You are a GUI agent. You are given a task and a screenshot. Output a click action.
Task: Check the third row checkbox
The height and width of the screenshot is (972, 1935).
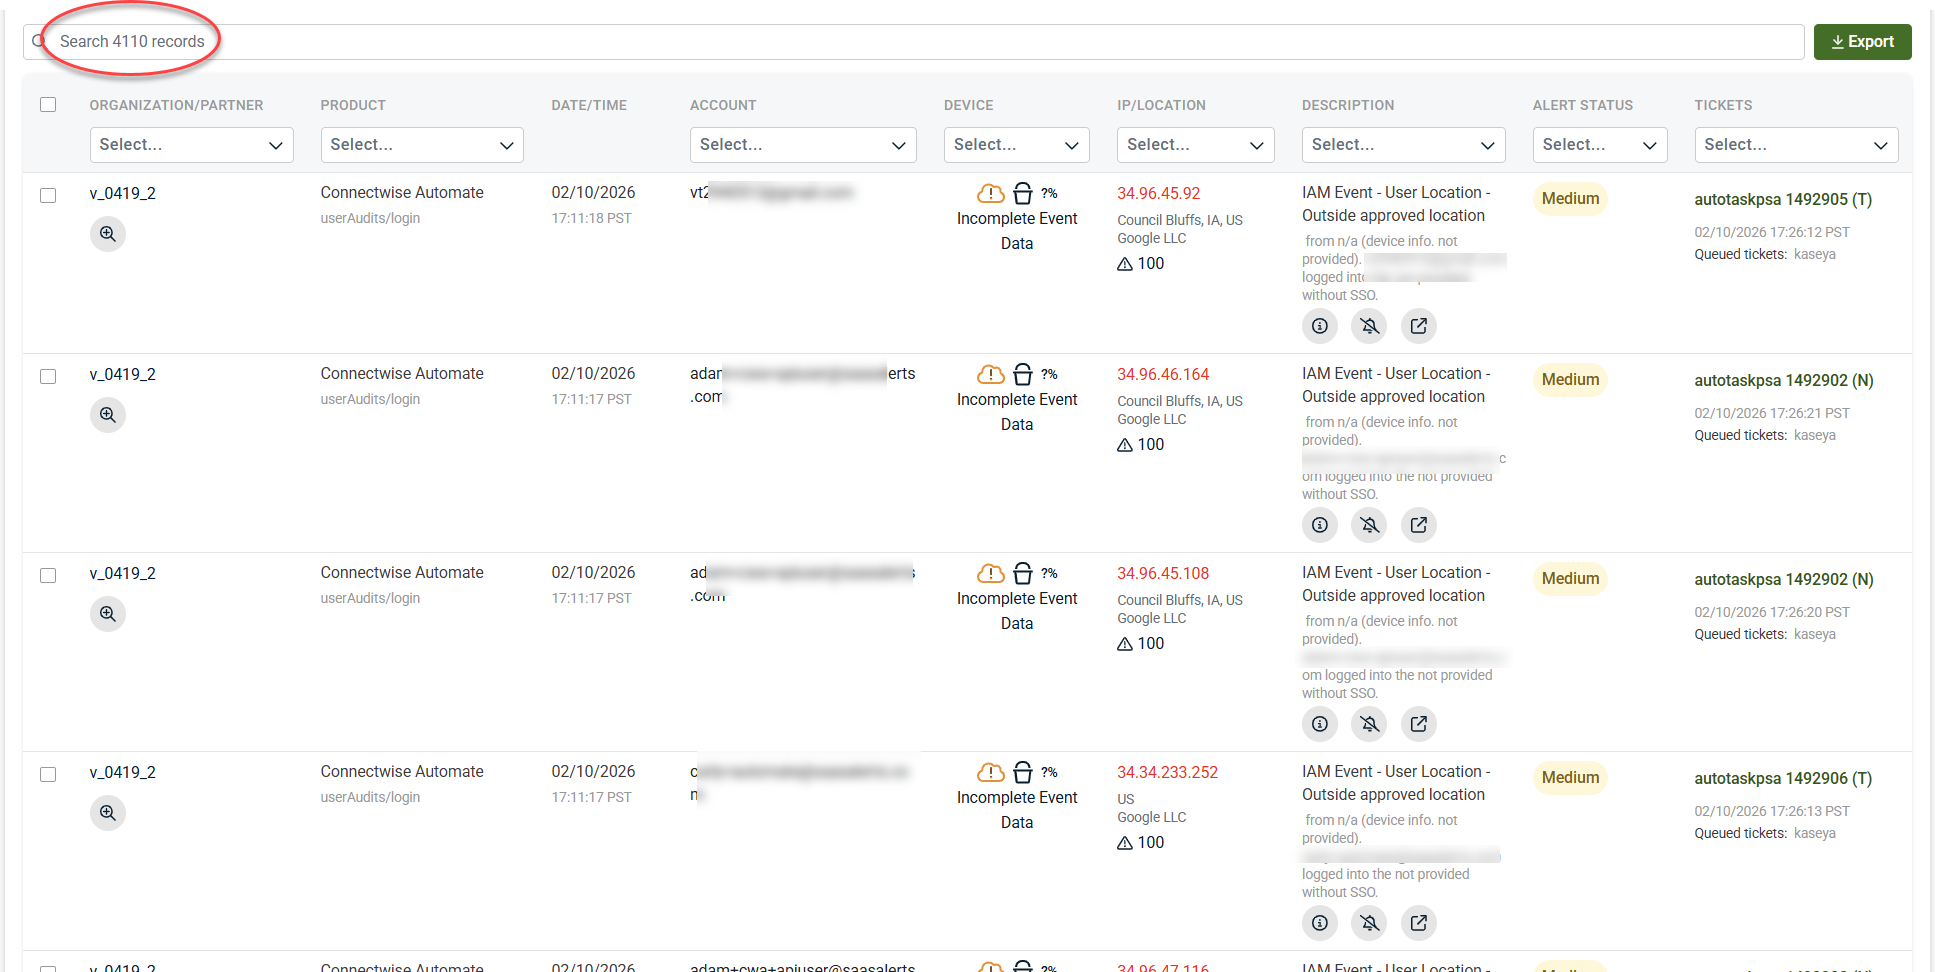[x=48, y=576]
